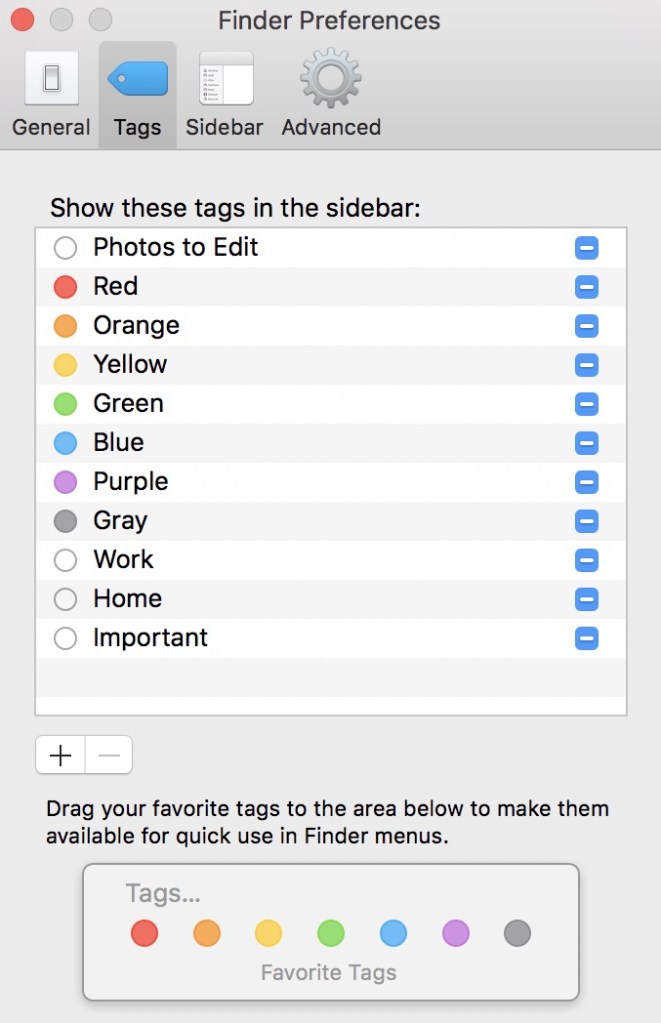Click the purple favorite tag circle

[x=455, y=934]
